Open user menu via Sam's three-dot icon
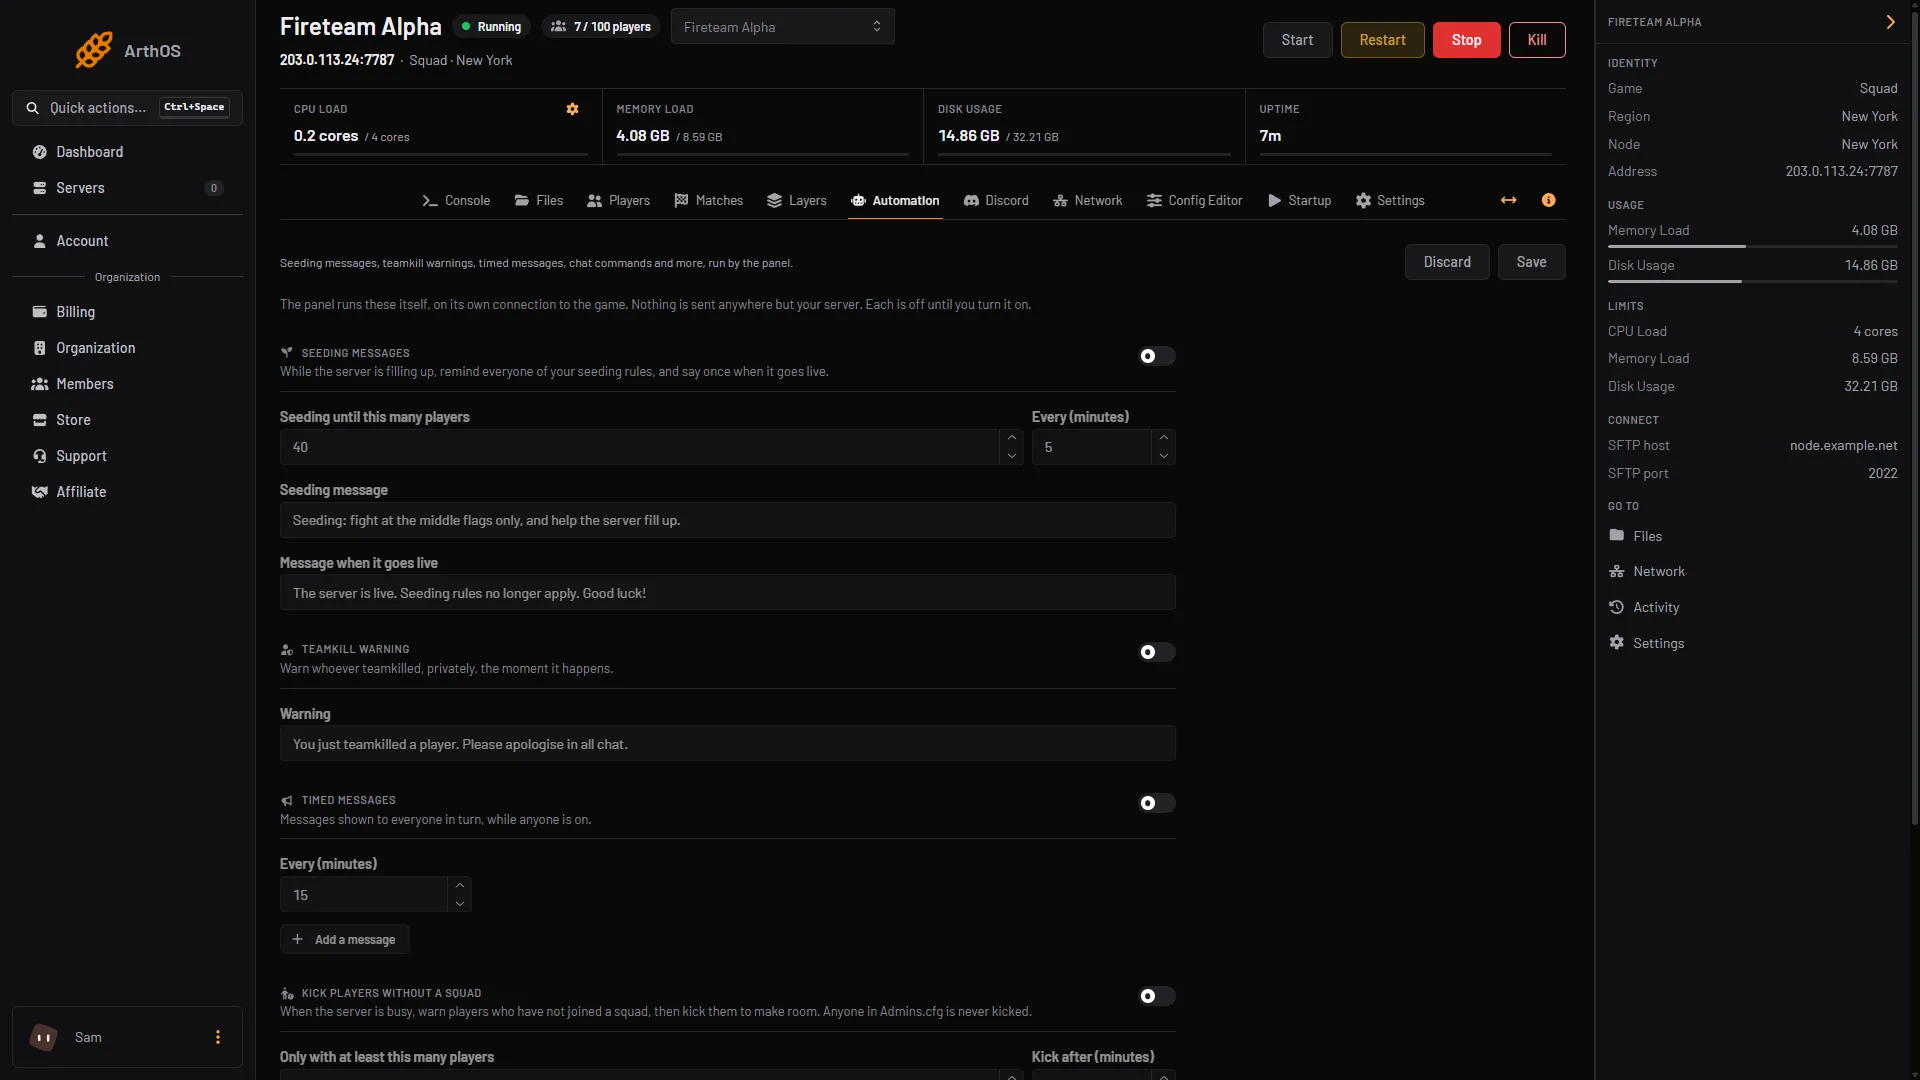 point(218,1038)
